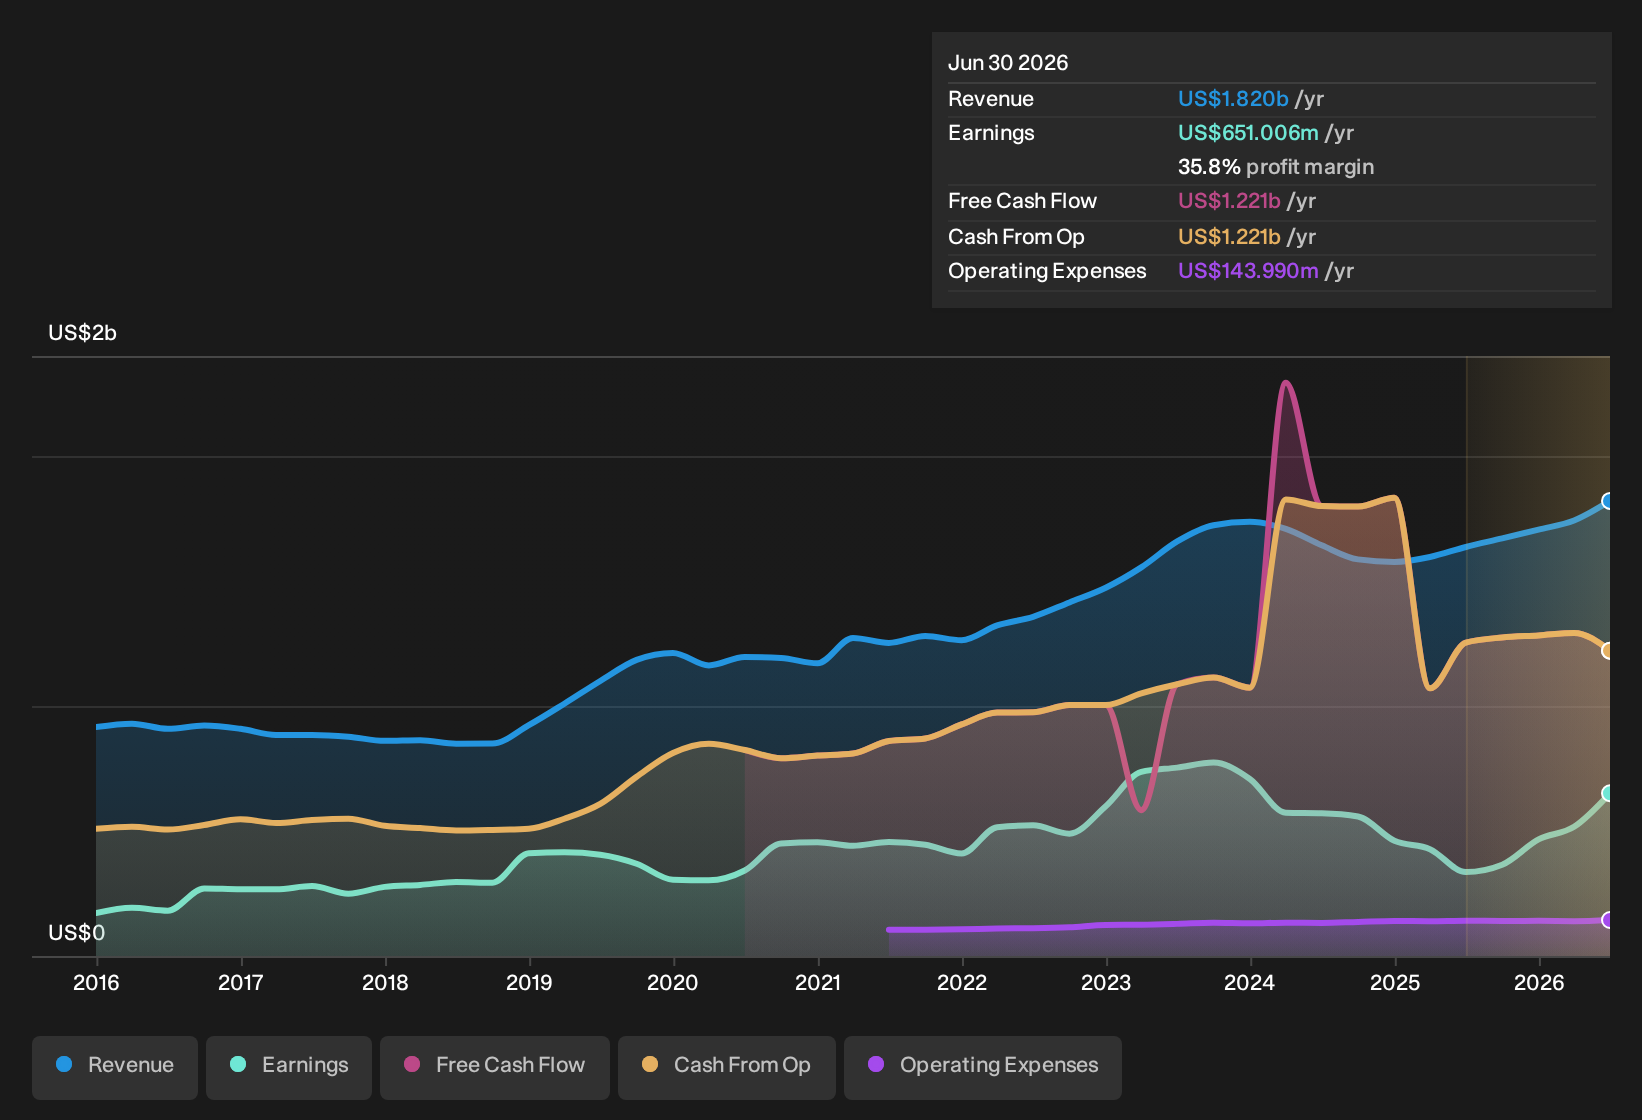
Task: Click the 2024 x-axis label
Action: [x=1250, y=983]
